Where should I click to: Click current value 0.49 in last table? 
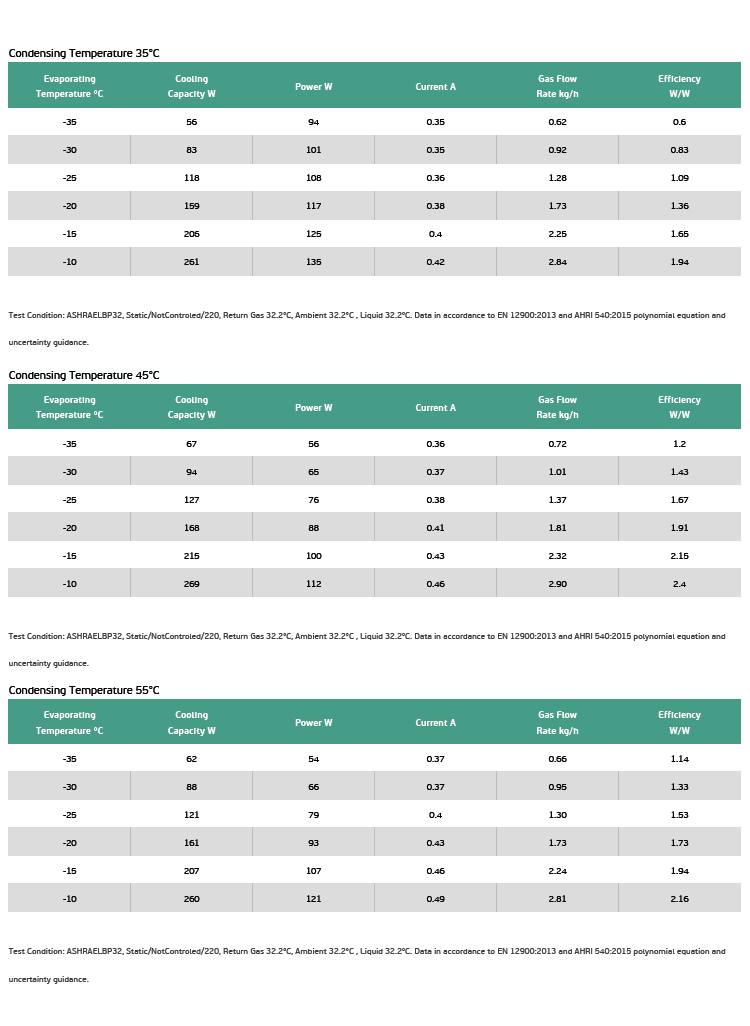pos(435,899)
